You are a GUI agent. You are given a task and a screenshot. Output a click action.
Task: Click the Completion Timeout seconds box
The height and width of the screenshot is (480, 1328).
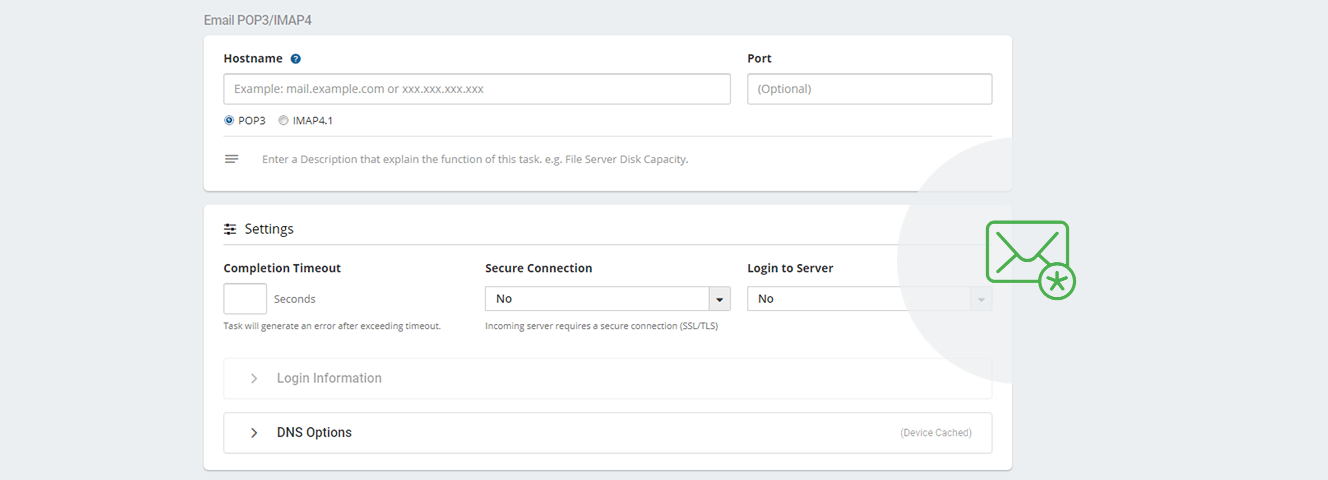tap(245, 299)
